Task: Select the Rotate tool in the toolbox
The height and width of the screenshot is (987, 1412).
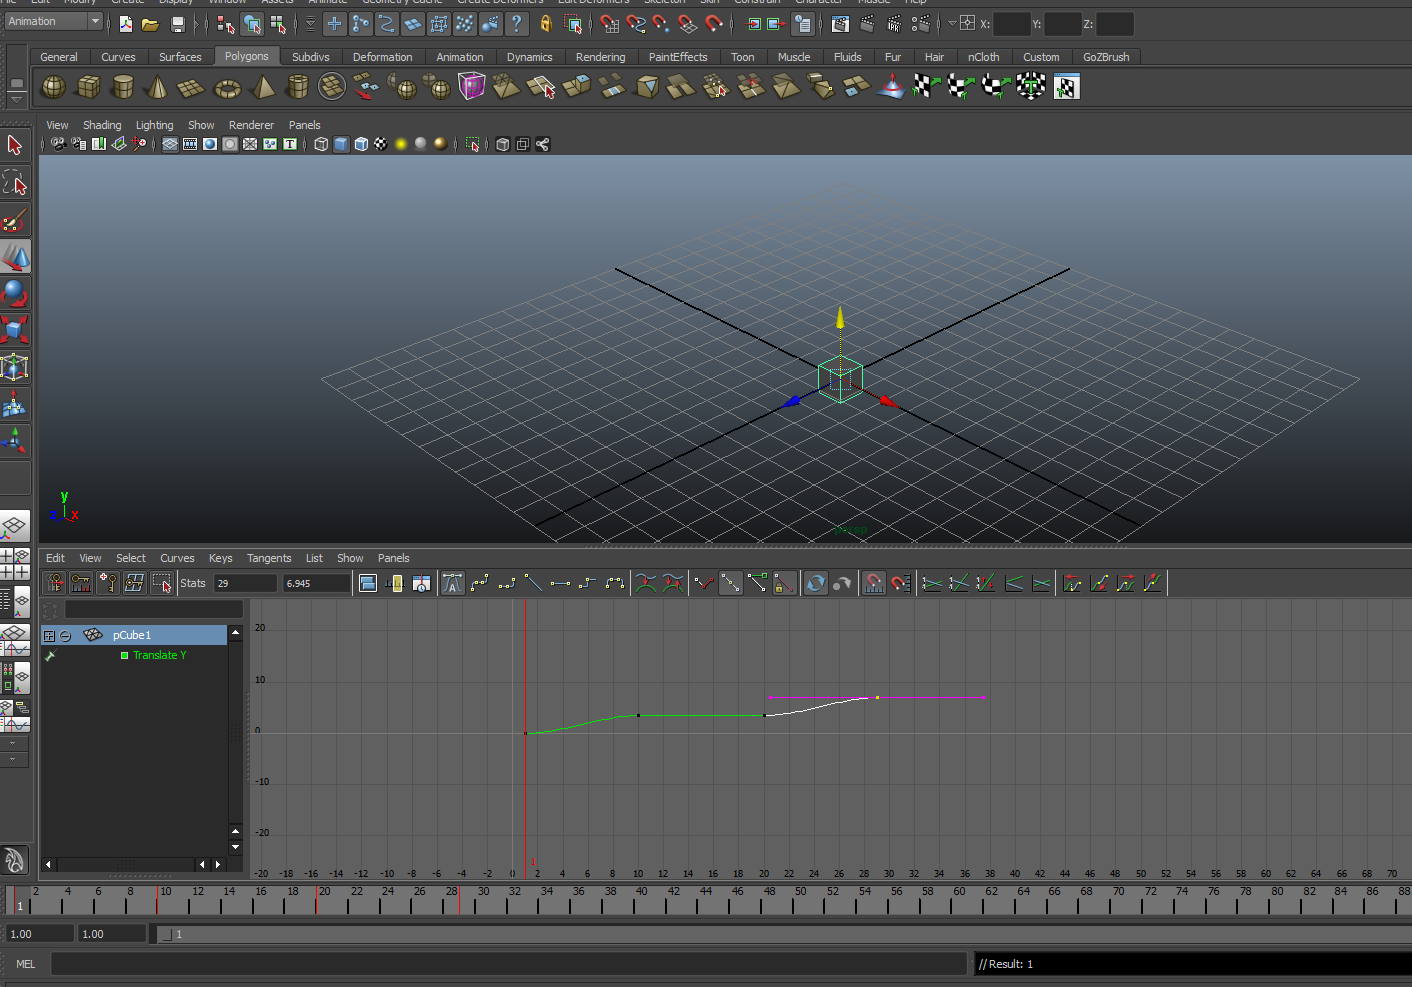Action: click(x=15, y=293)
